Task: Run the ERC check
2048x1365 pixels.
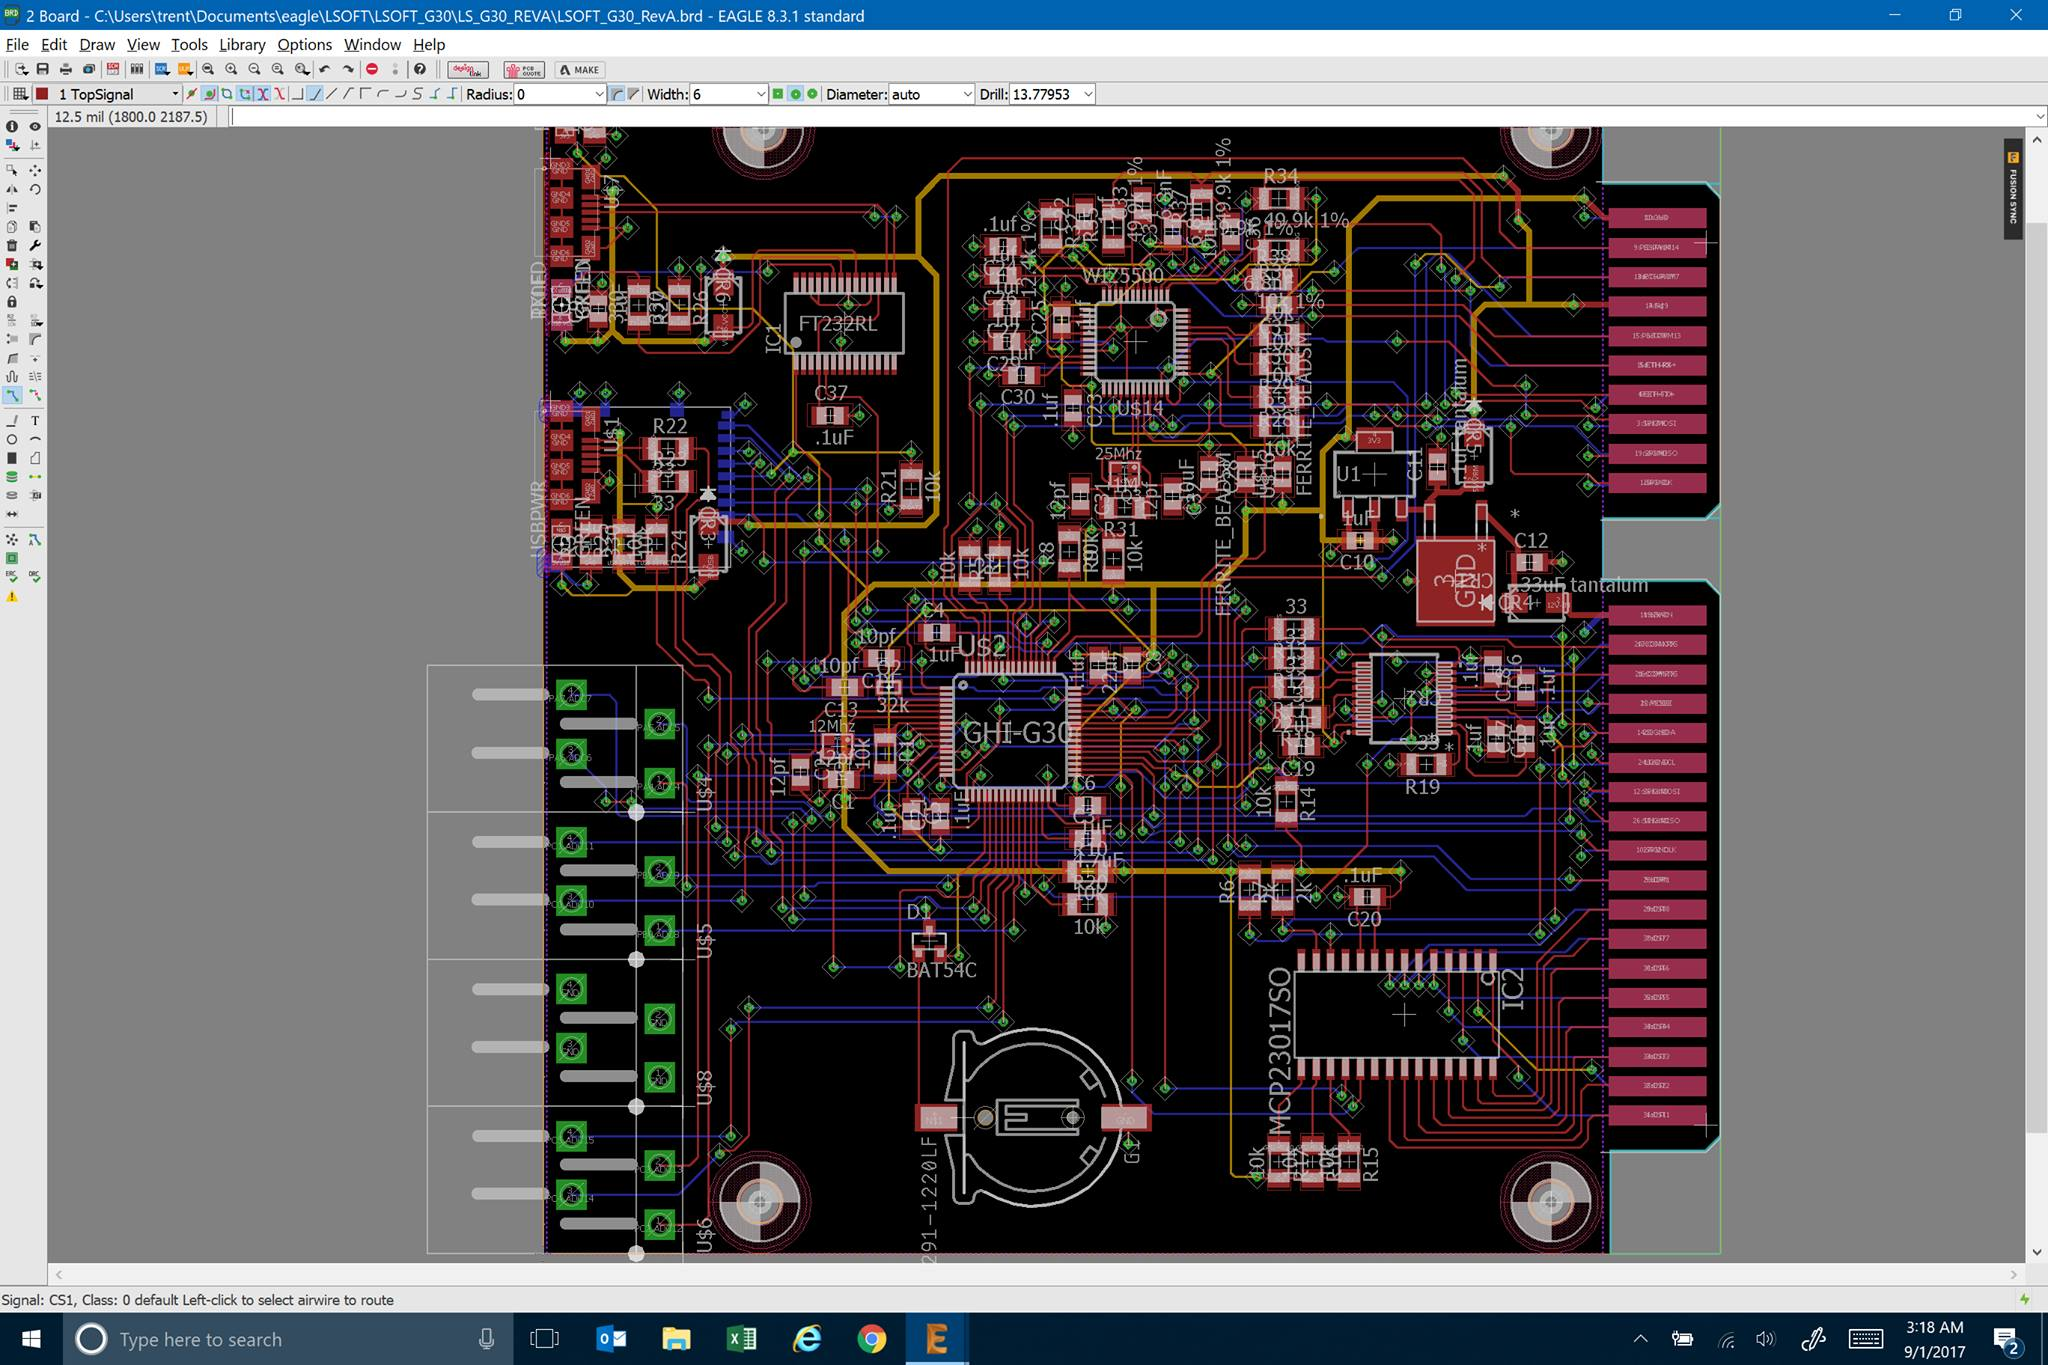Action: 12,576
